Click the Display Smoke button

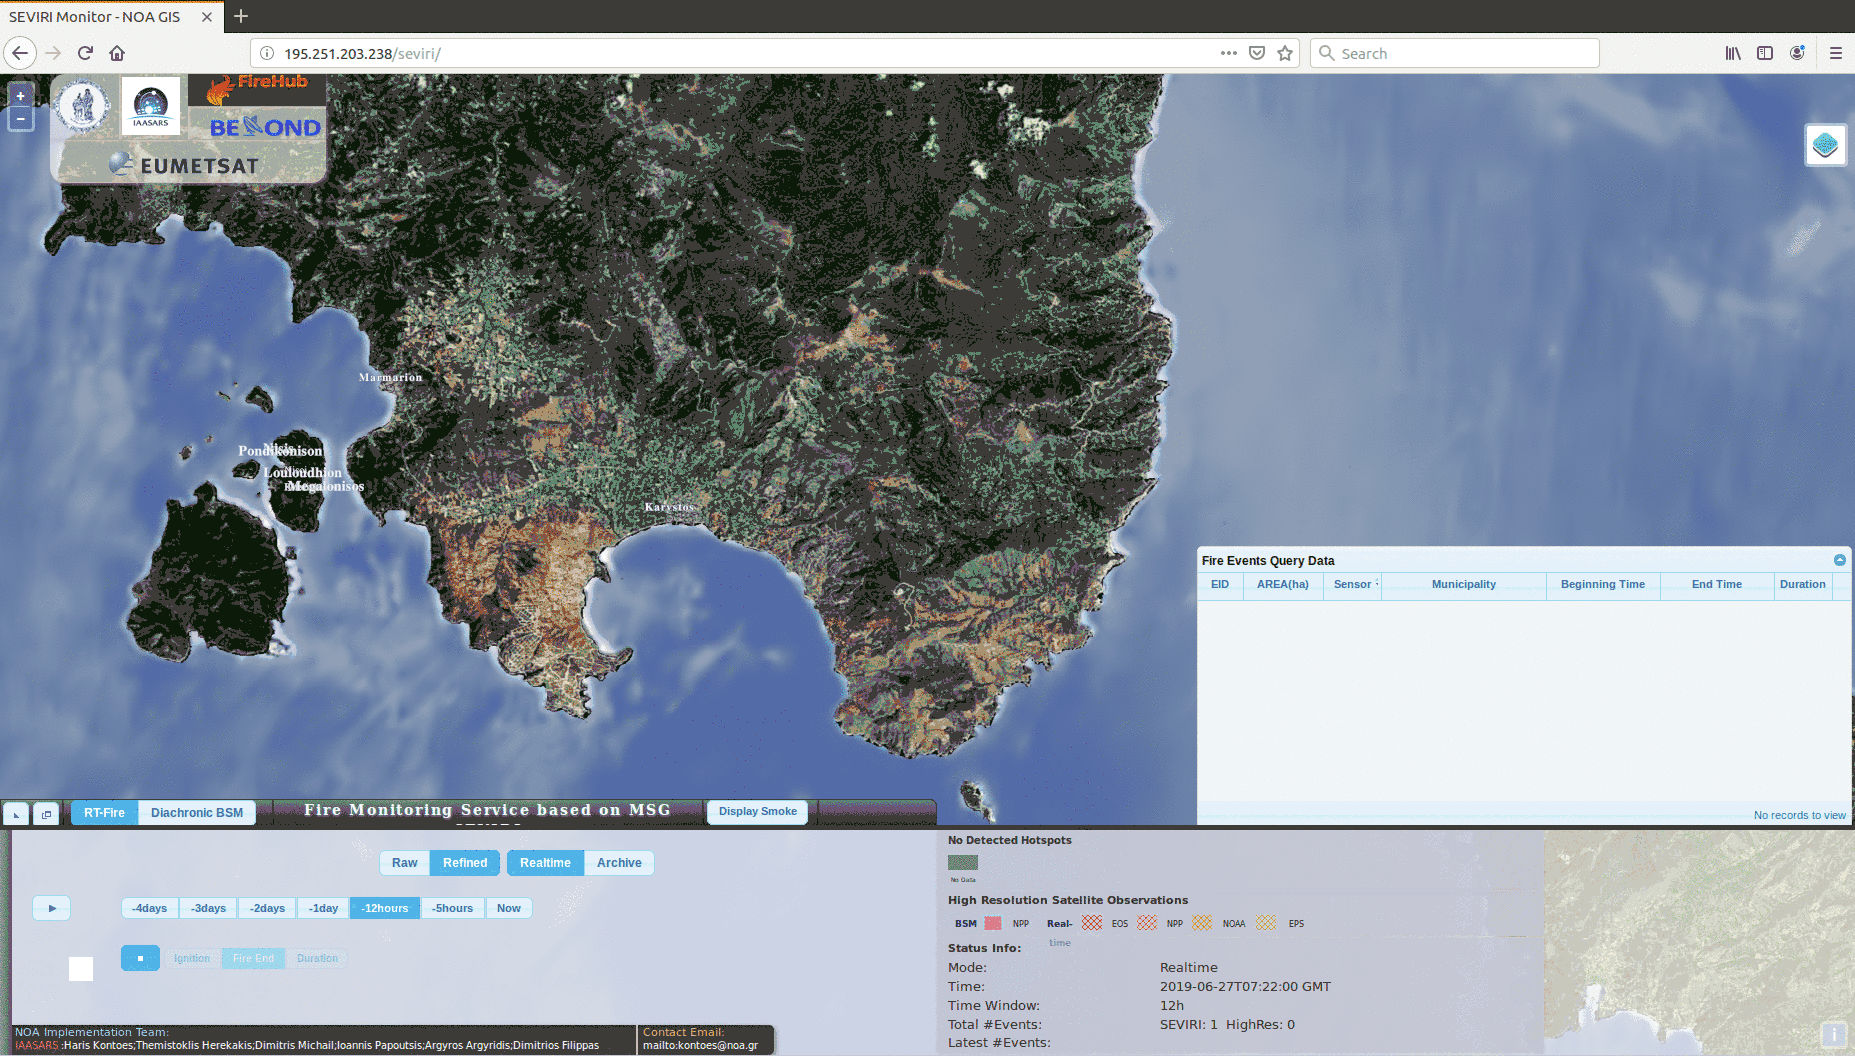(x=757, y=812)
